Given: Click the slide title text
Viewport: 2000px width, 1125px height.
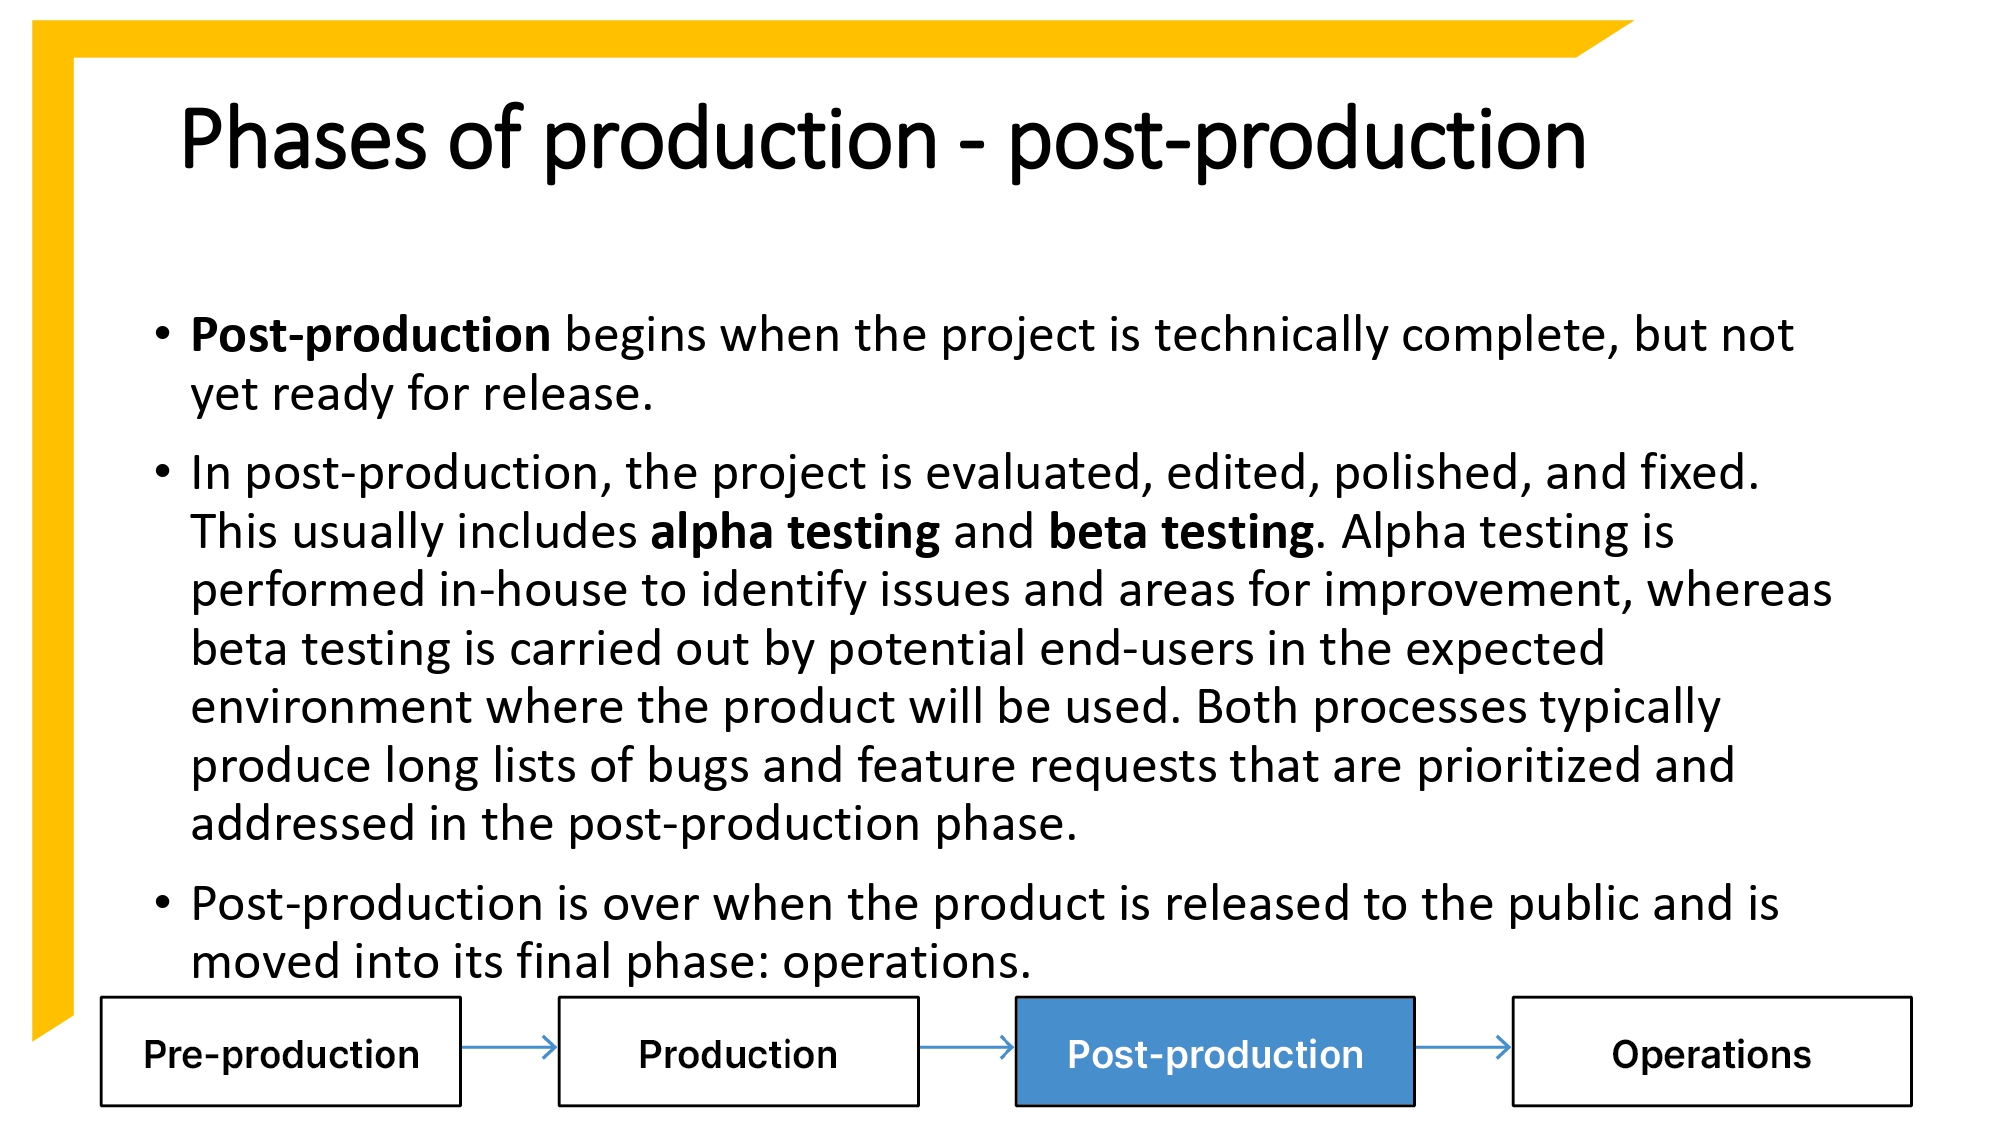Looking at the screenshot, I should (882, 140).
